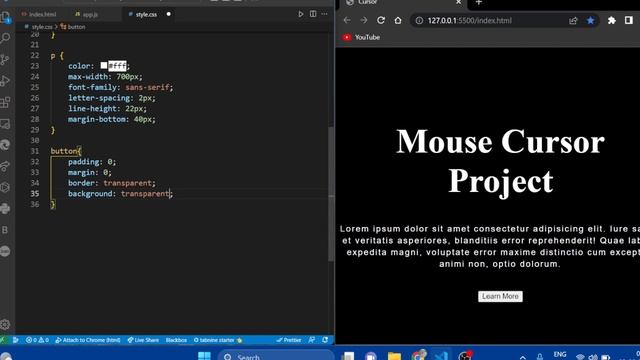Click tabnine starter status item
This screenshot has height=360, width=640.
(x=218, y=340)
